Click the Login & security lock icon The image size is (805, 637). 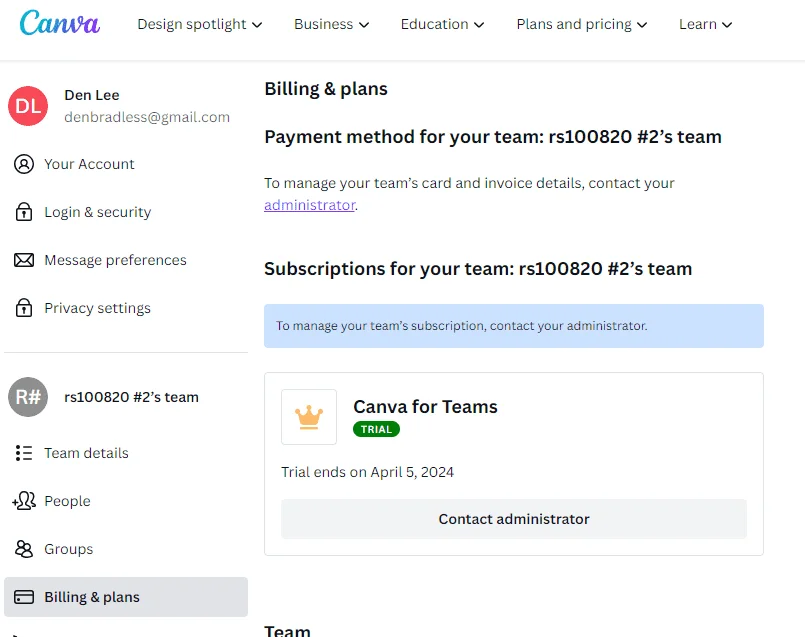[x=24, y=211]
